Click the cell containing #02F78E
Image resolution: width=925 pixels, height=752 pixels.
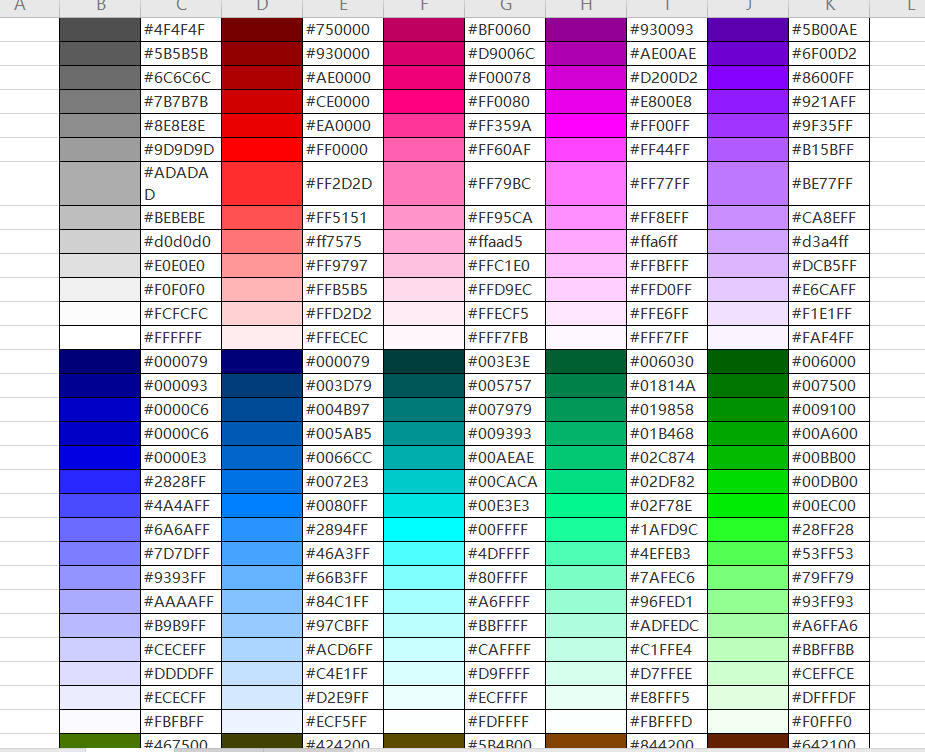[x=667, y=505]
